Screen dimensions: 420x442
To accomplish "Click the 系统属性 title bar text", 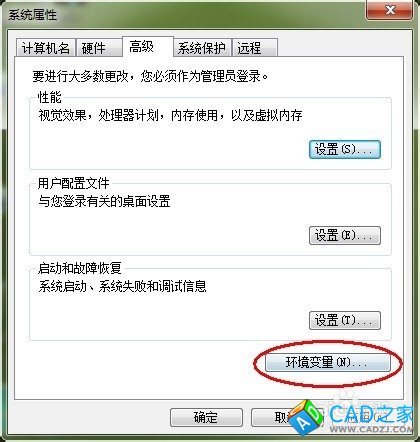I will (x=33, y=15).
